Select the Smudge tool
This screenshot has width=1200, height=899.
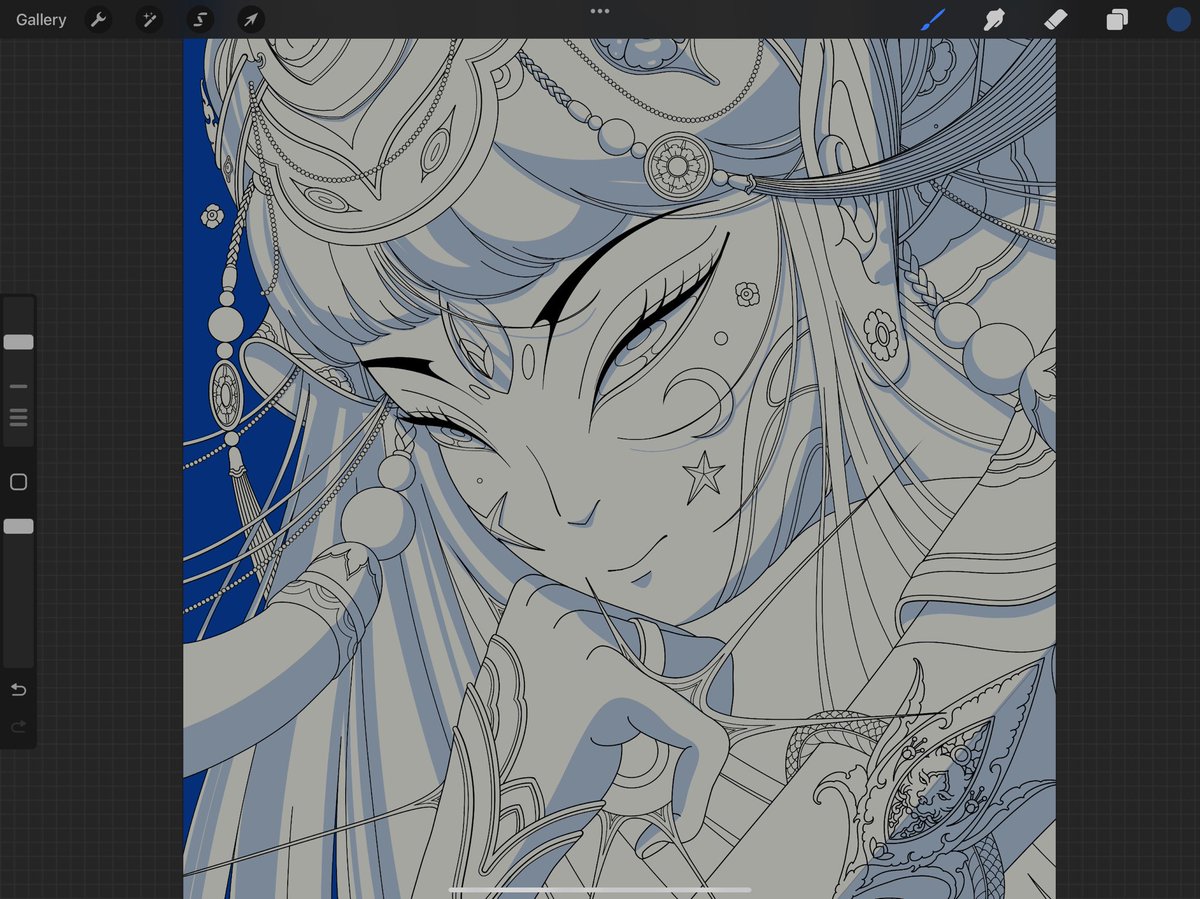click(x=994, y=19)
